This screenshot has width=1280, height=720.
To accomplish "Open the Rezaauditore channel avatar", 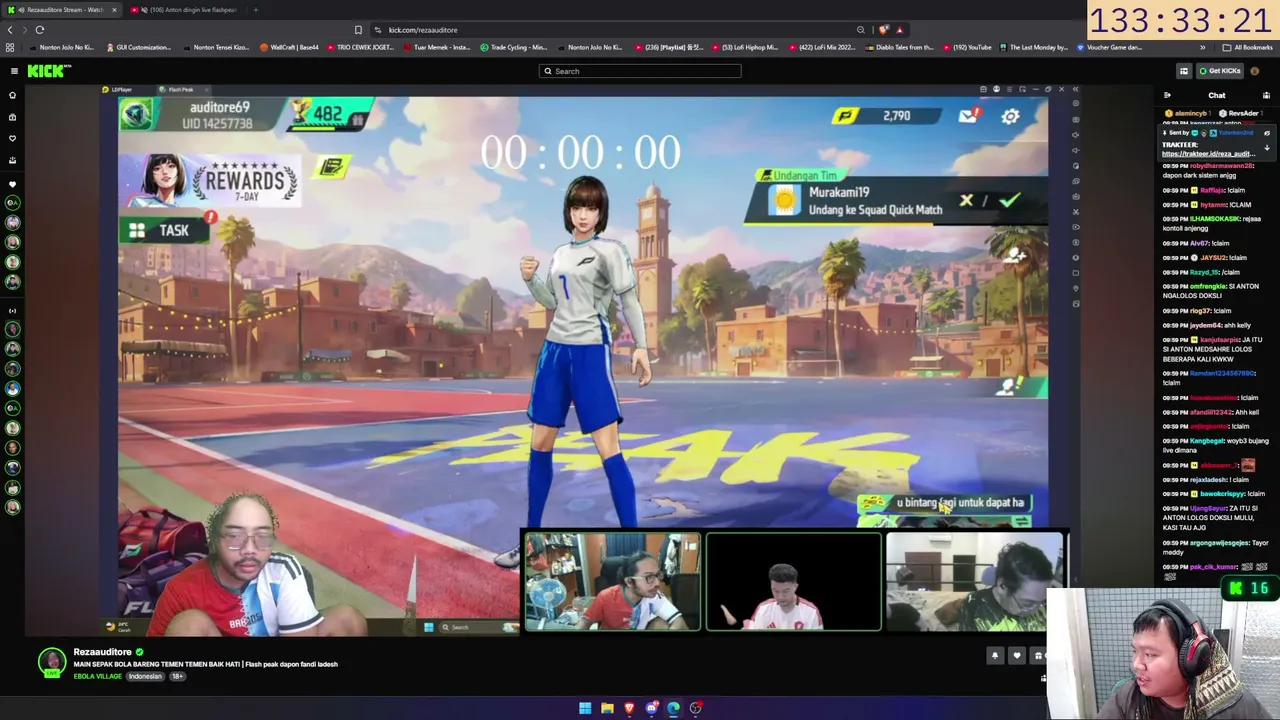I will (x=52, y=662).
